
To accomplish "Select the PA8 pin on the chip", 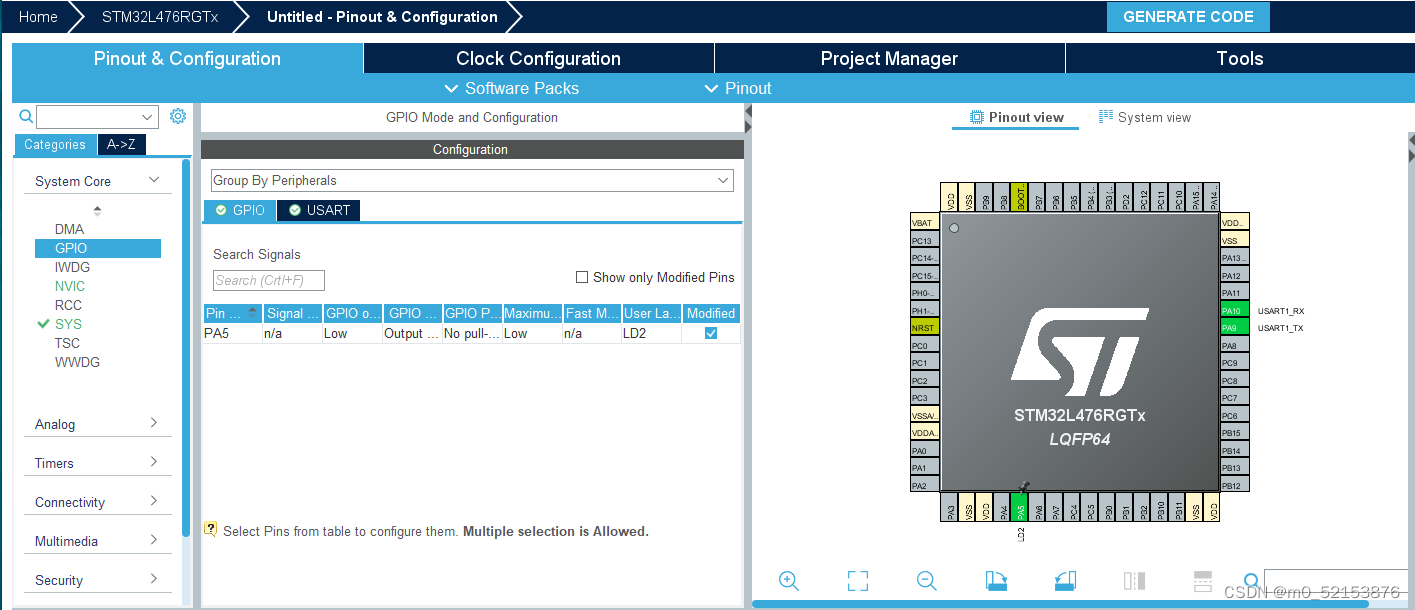I will [1235, 346].
